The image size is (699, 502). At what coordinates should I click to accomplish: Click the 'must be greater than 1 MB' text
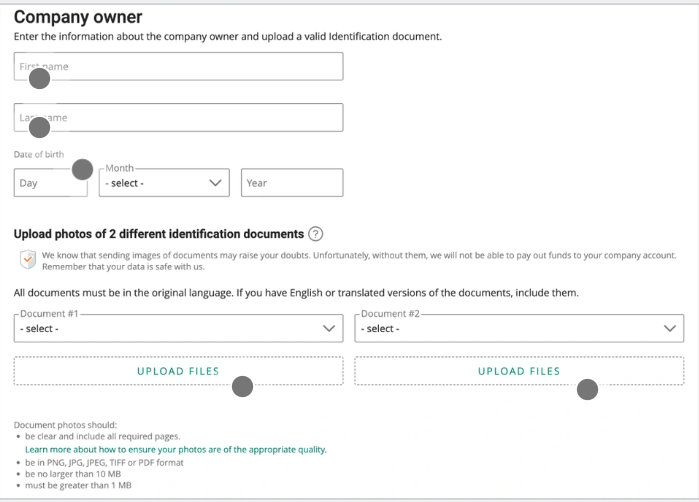tap(78, 485)
